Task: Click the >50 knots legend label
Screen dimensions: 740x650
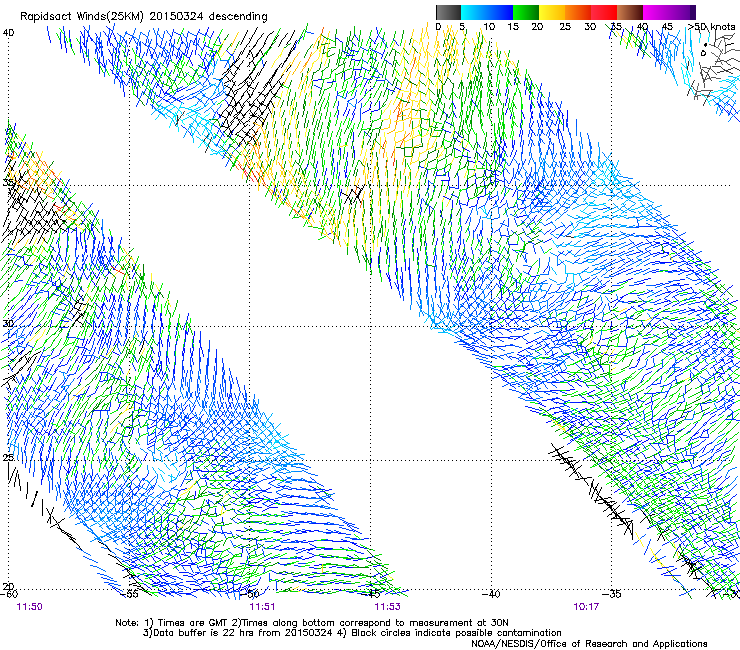Action: coord(711,26)
